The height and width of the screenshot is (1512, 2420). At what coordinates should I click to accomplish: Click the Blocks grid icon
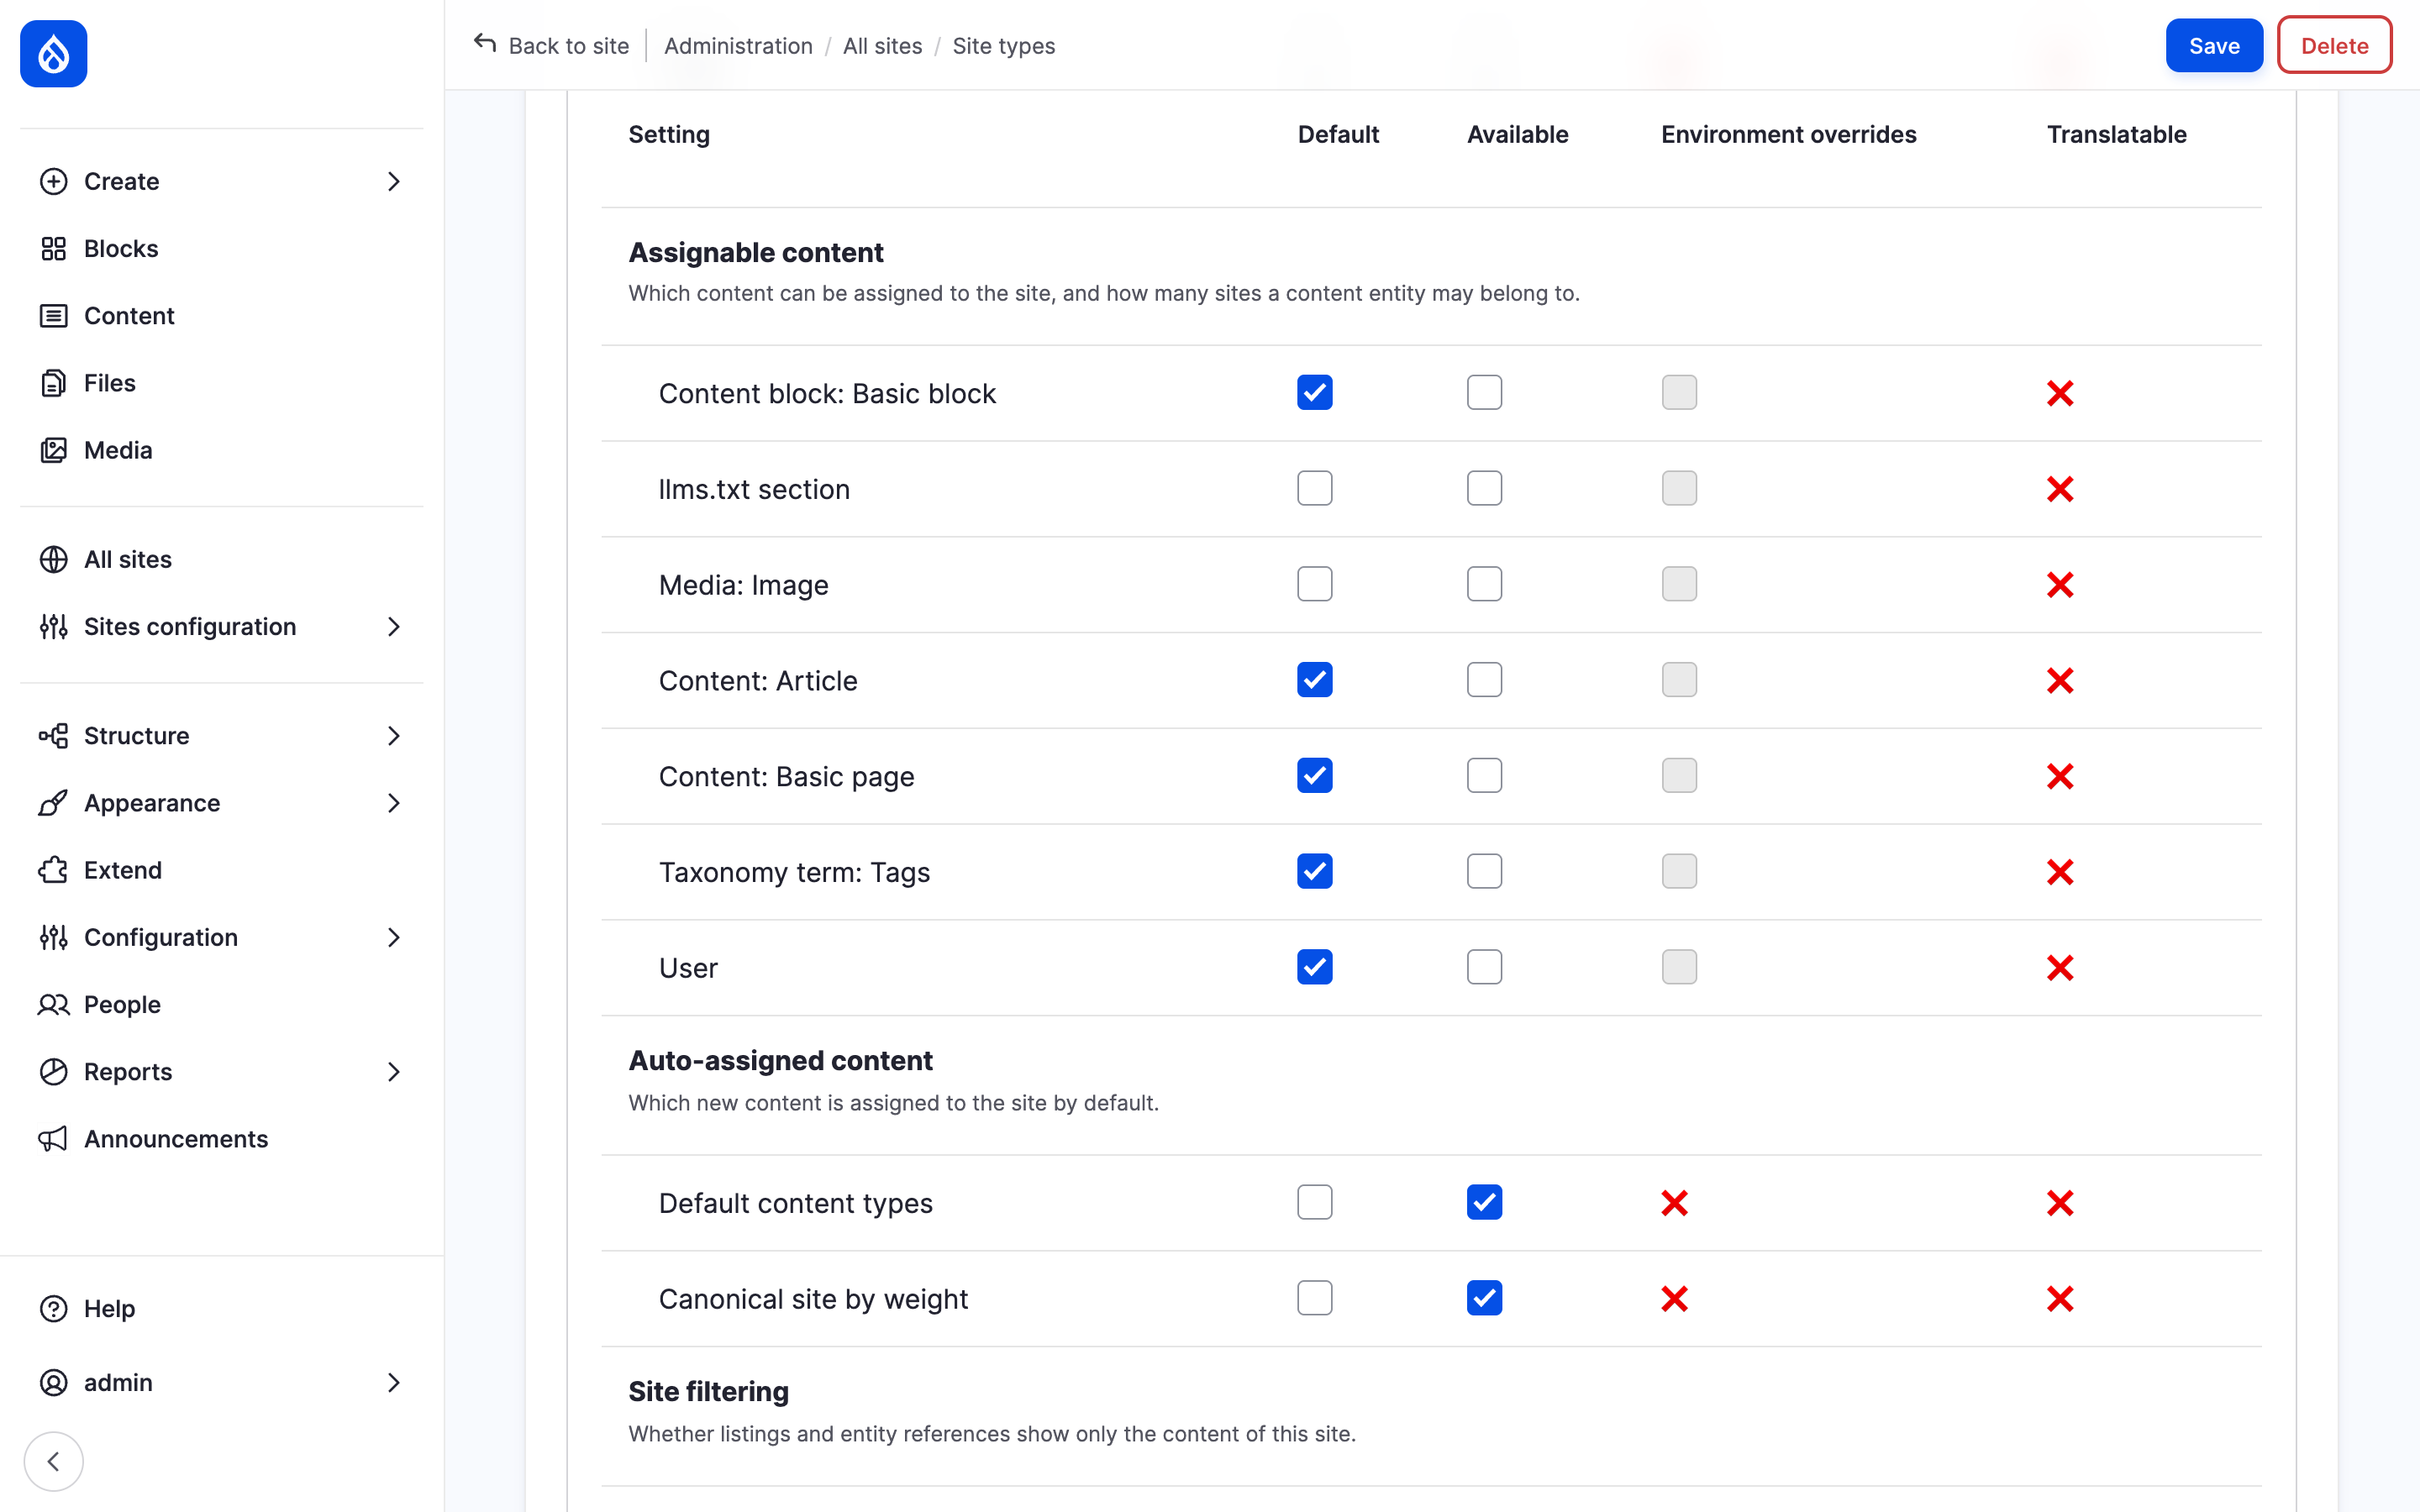pos(54,248)
